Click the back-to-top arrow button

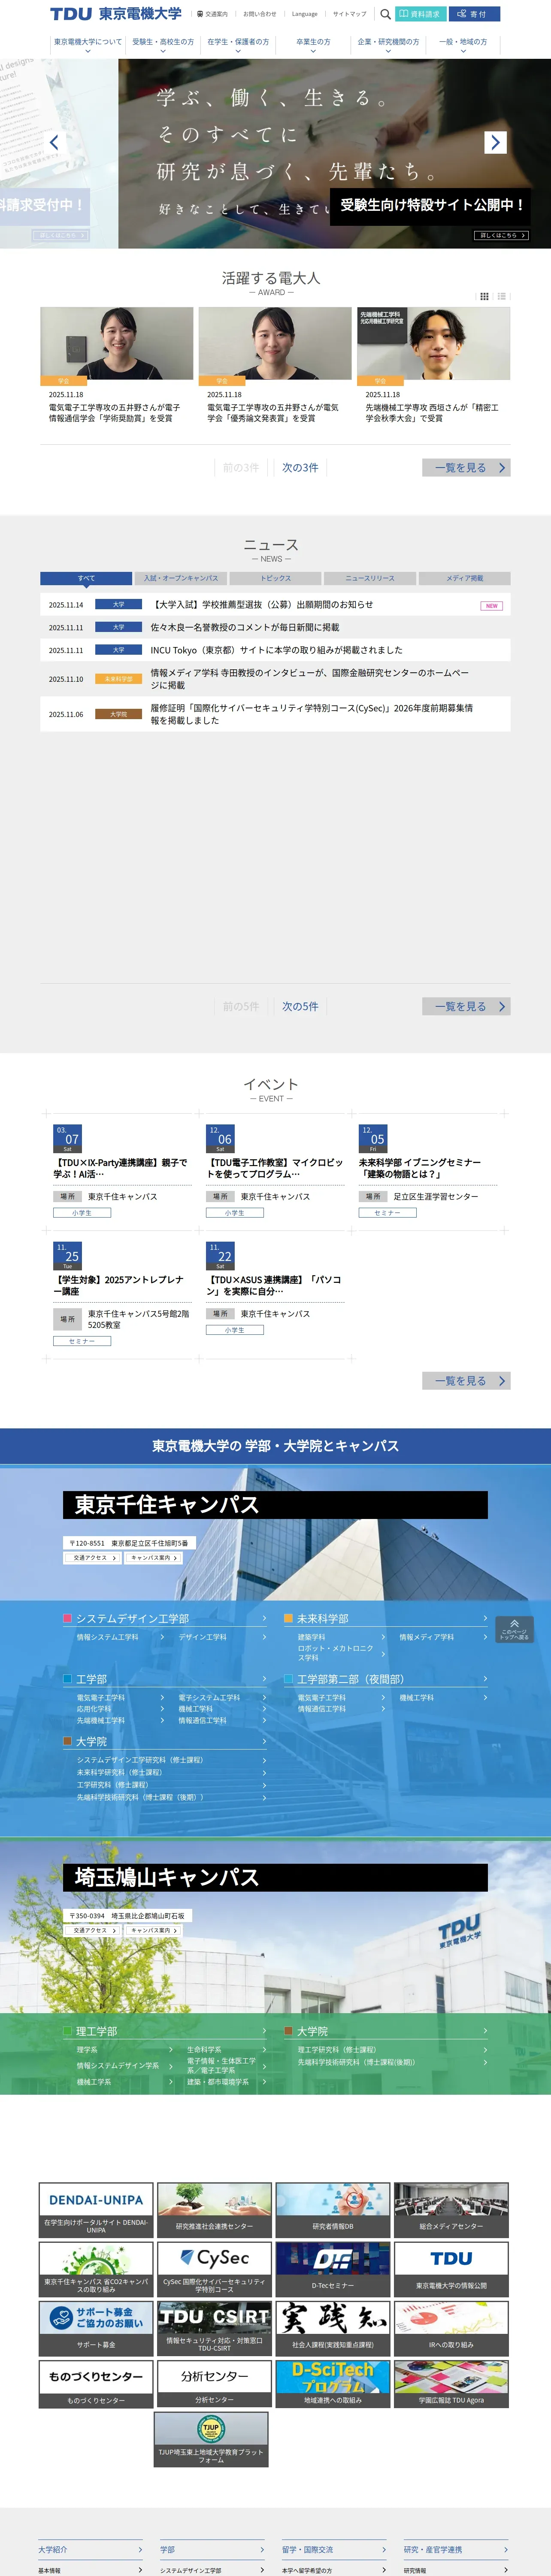514,1629
